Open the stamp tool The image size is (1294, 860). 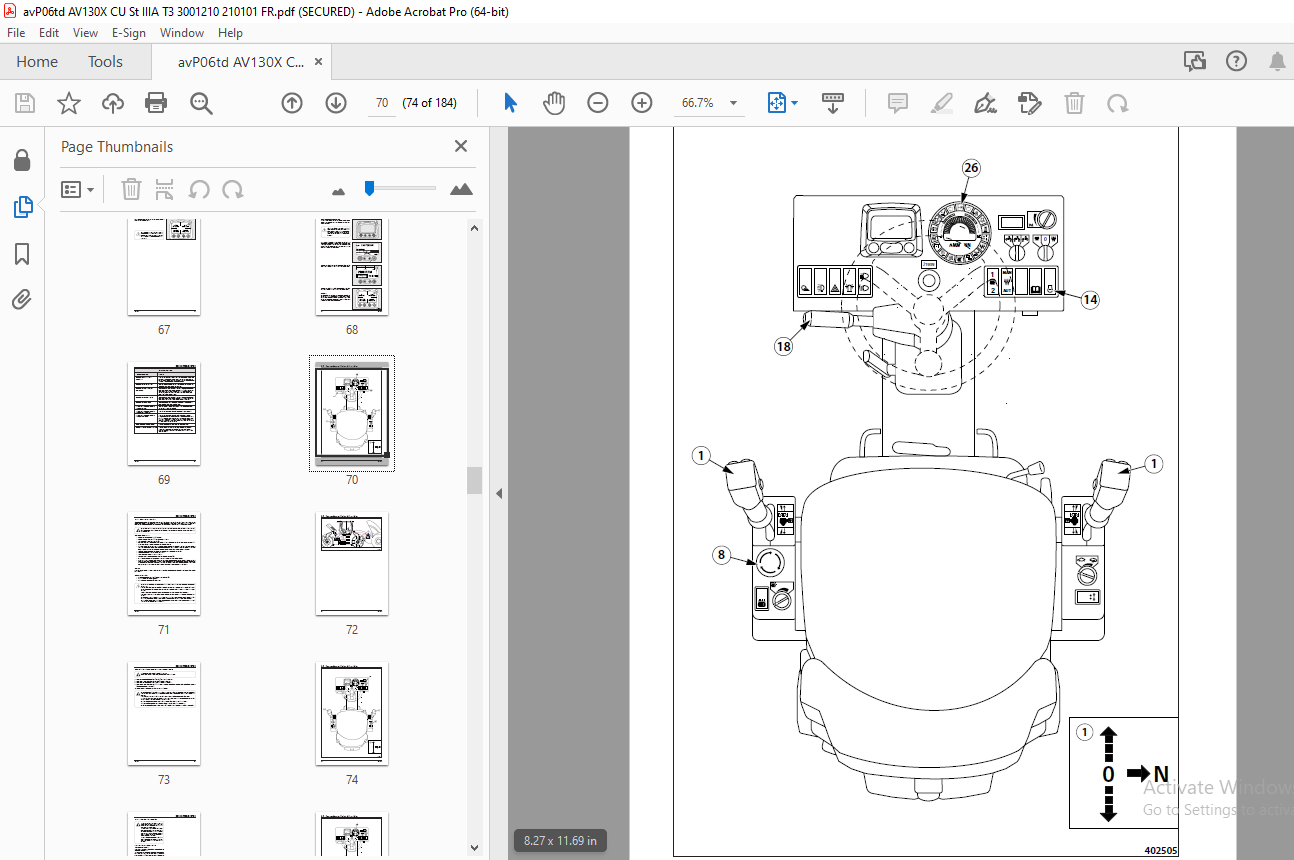(x=1030, y=103)
